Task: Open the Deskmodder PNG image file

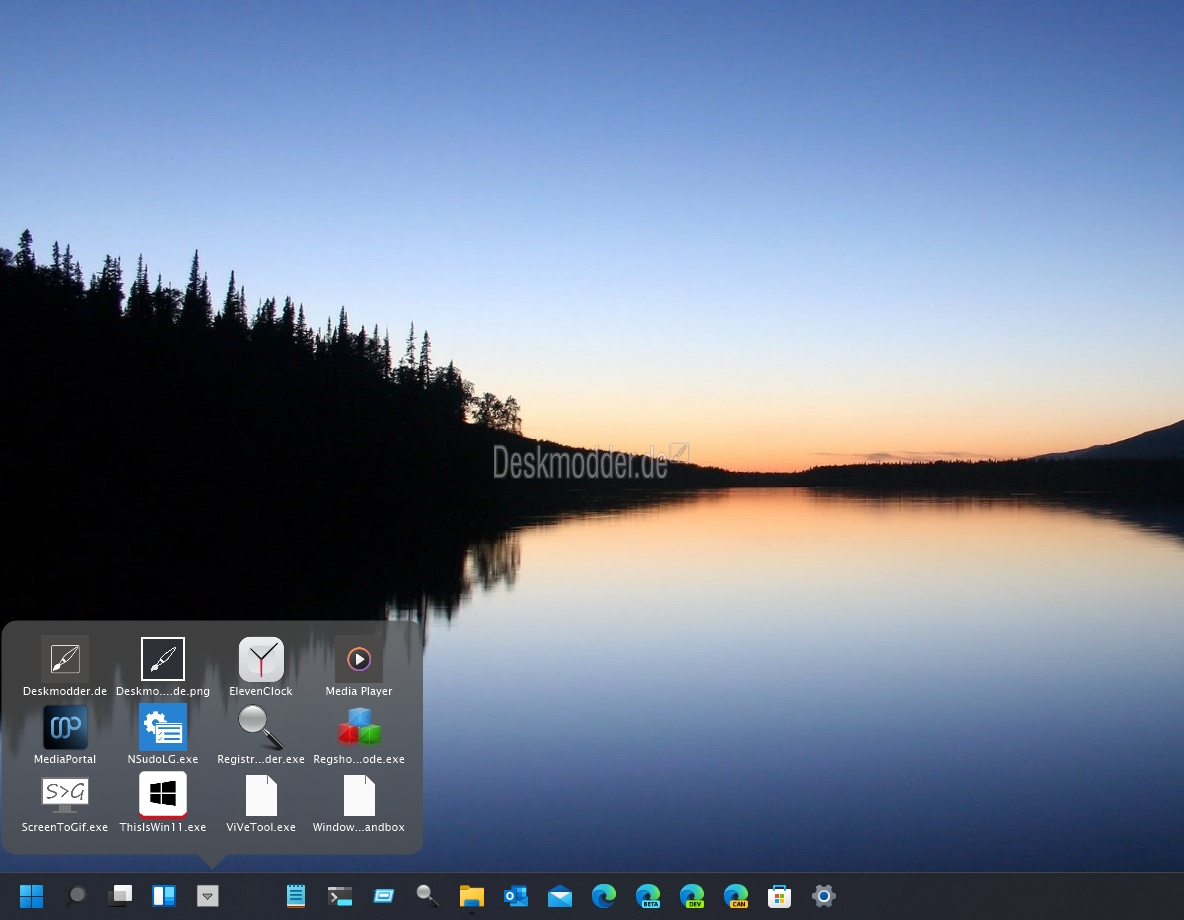Action: [x=163, y=660]
